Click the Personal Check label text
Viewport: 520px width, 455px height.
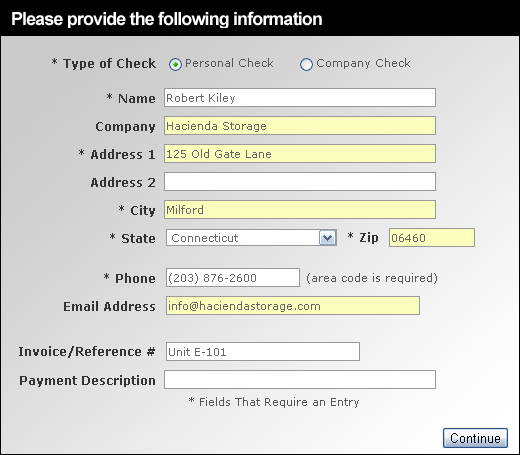(229, 63)
